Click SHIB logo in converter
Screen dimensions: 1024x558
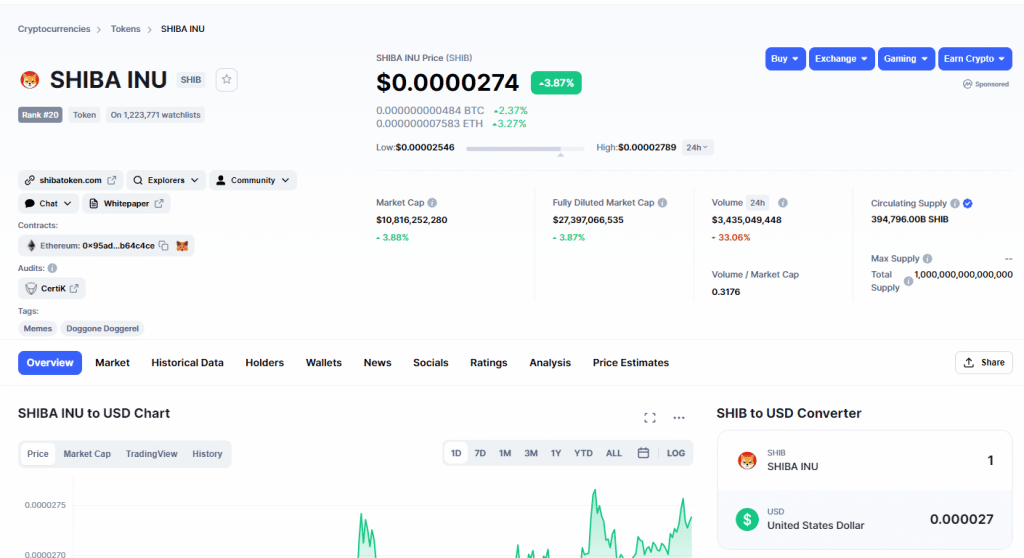coord(747,460)
